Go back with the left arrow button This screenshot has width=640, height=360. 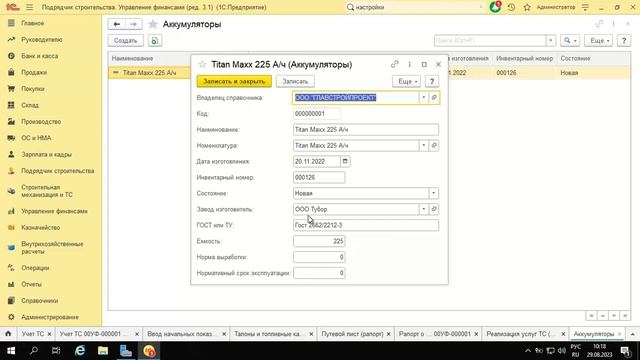pyautogui.click(x=117, y=24)
